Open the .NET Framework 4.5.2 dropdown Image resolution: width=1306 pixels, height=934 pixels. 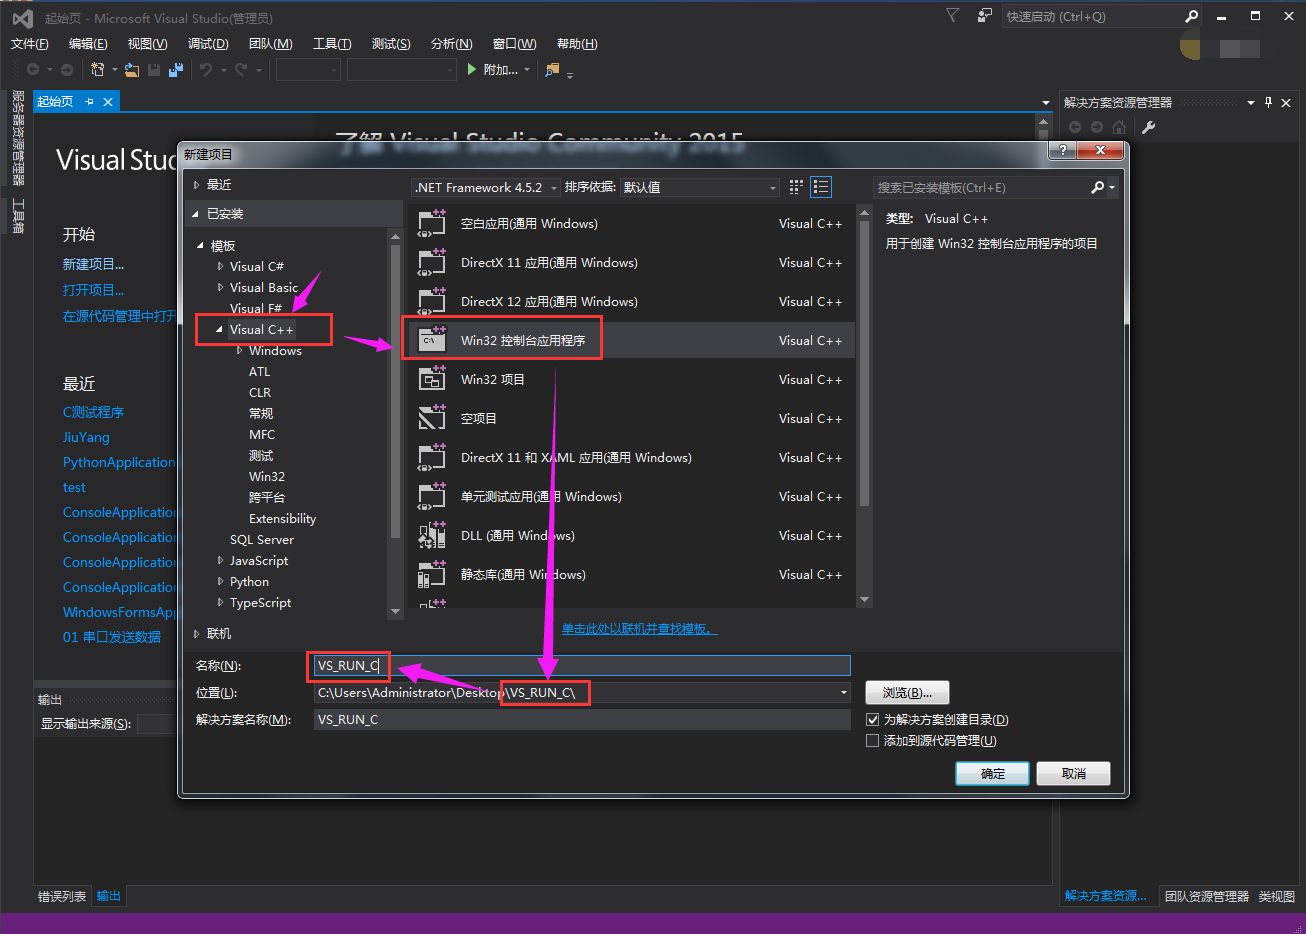485,187
